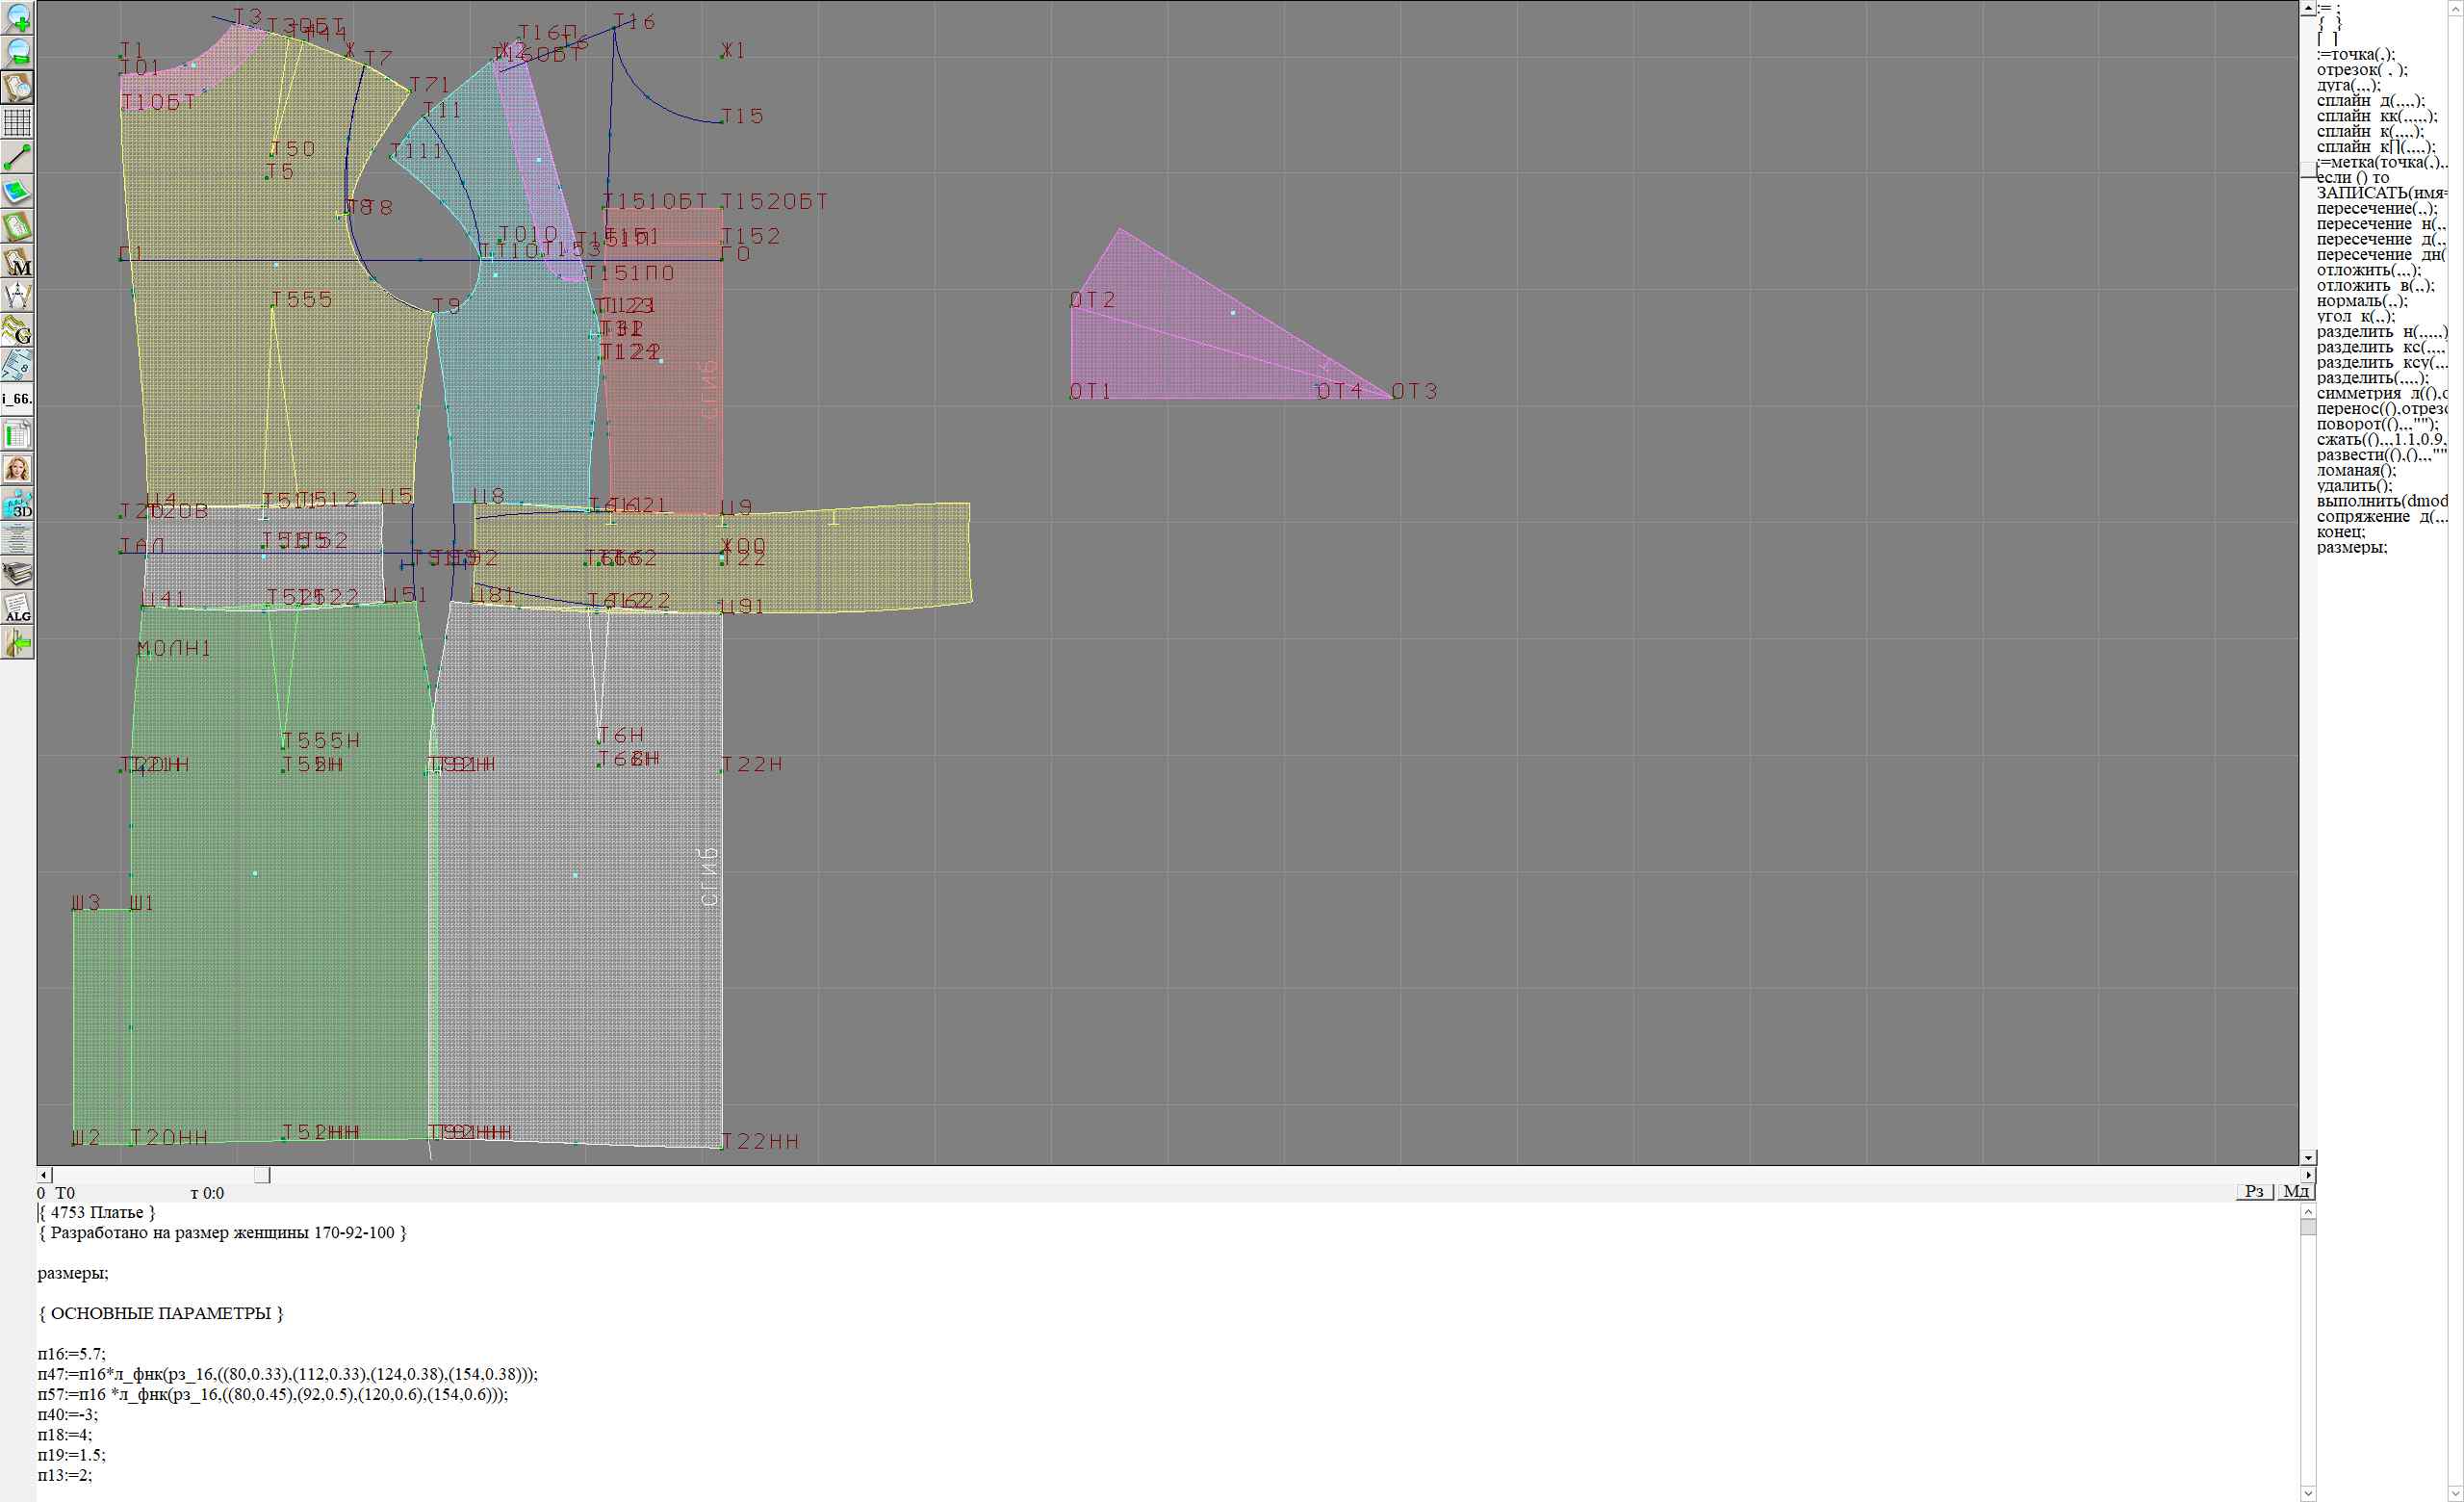The height and width of the screenshot is (1502, 2464).
Task: Click the woman portrait icon
Action: pos(18,469)
